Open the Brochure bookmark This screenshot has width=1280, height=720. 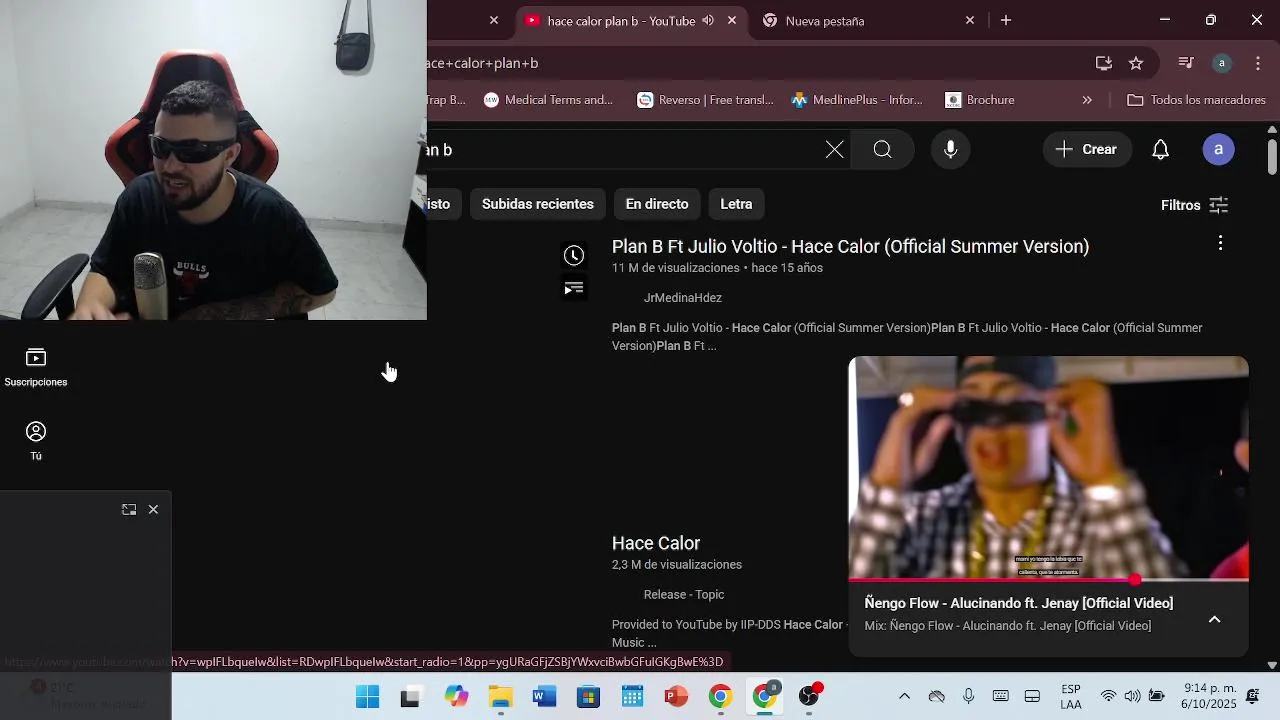tap(980, 100)
